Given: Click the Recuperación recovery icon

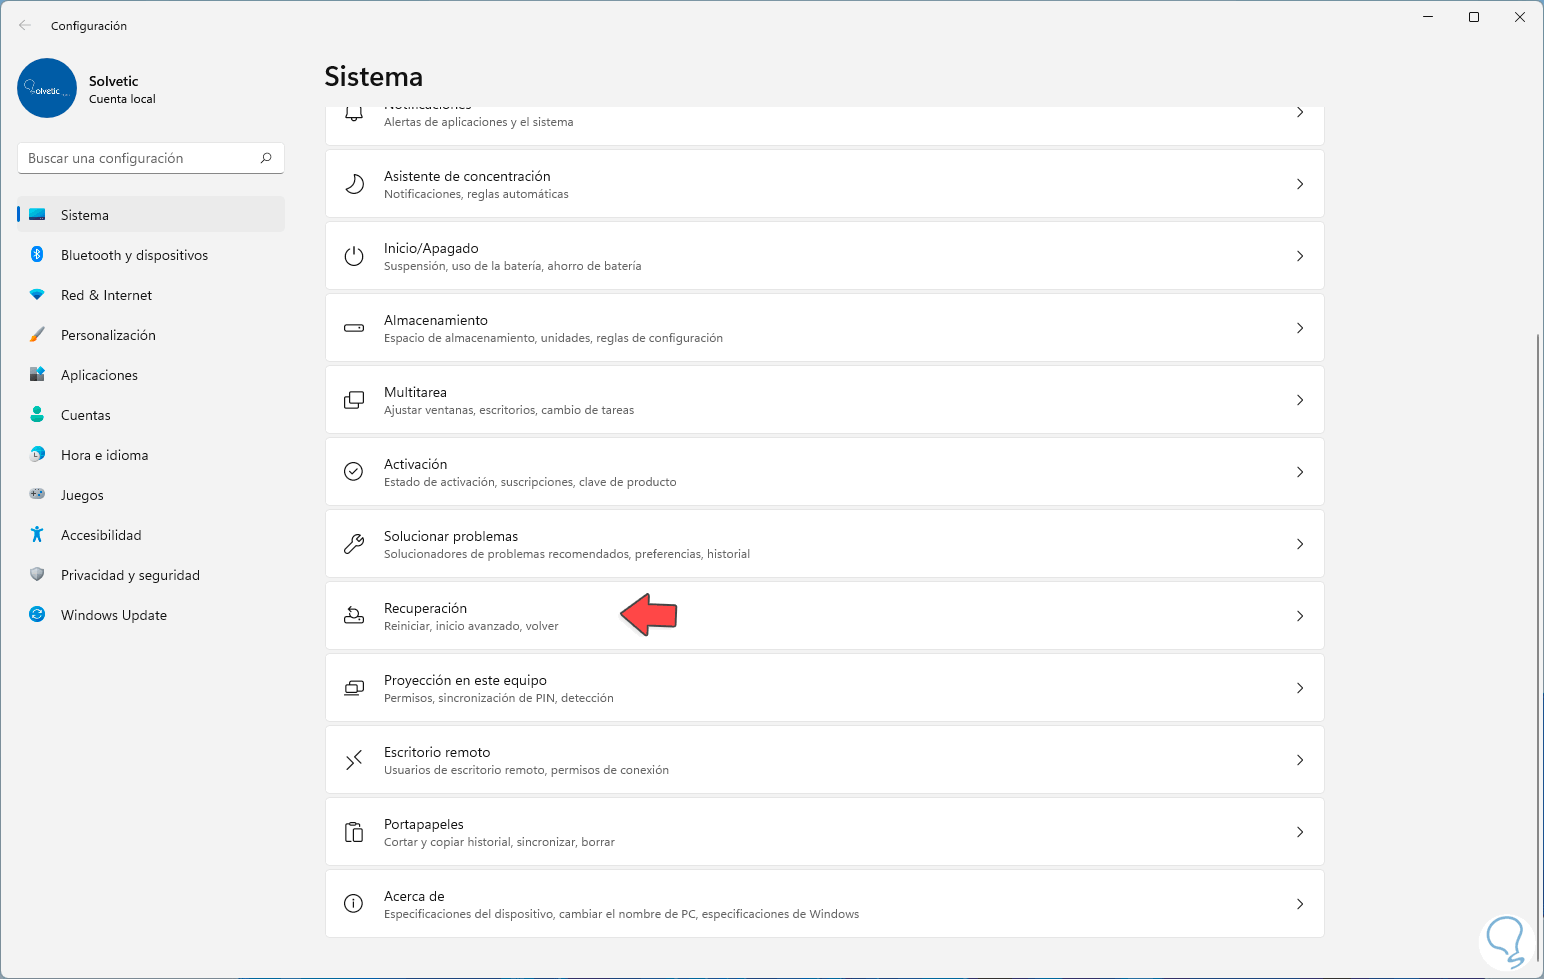Looking at the screenshot, I should point(354,616).
